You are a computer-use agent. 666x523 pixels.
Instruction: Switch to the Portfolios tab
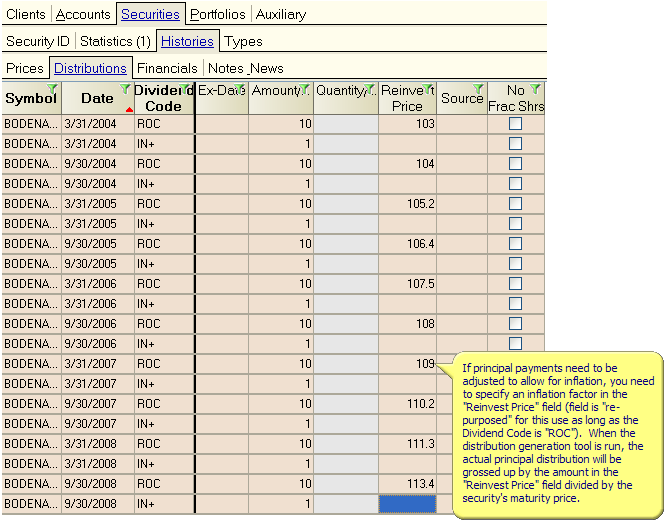point(218,14)
